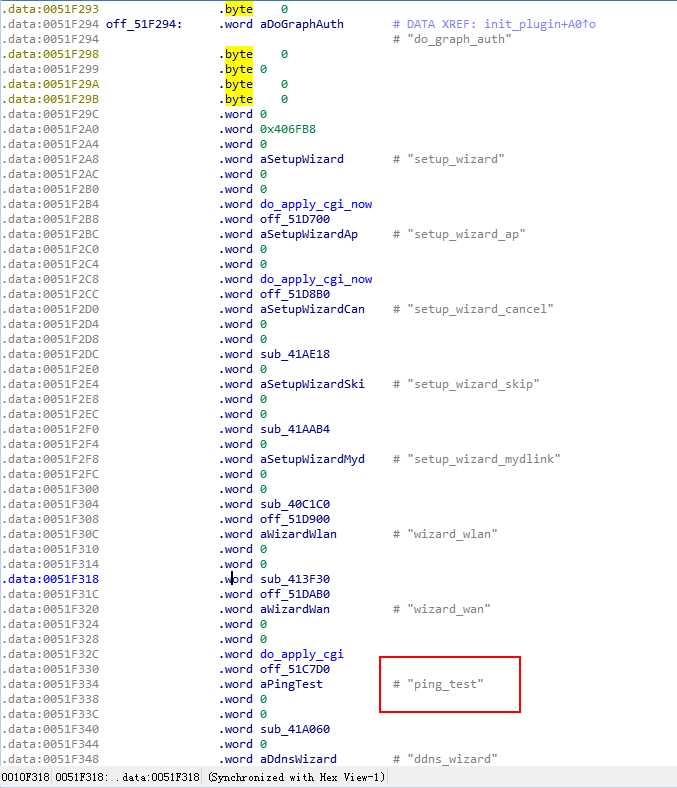Viewport: 677px width, 788px height.
Task: Open subroutine sub_40C1C0
Action: point(290,504)
